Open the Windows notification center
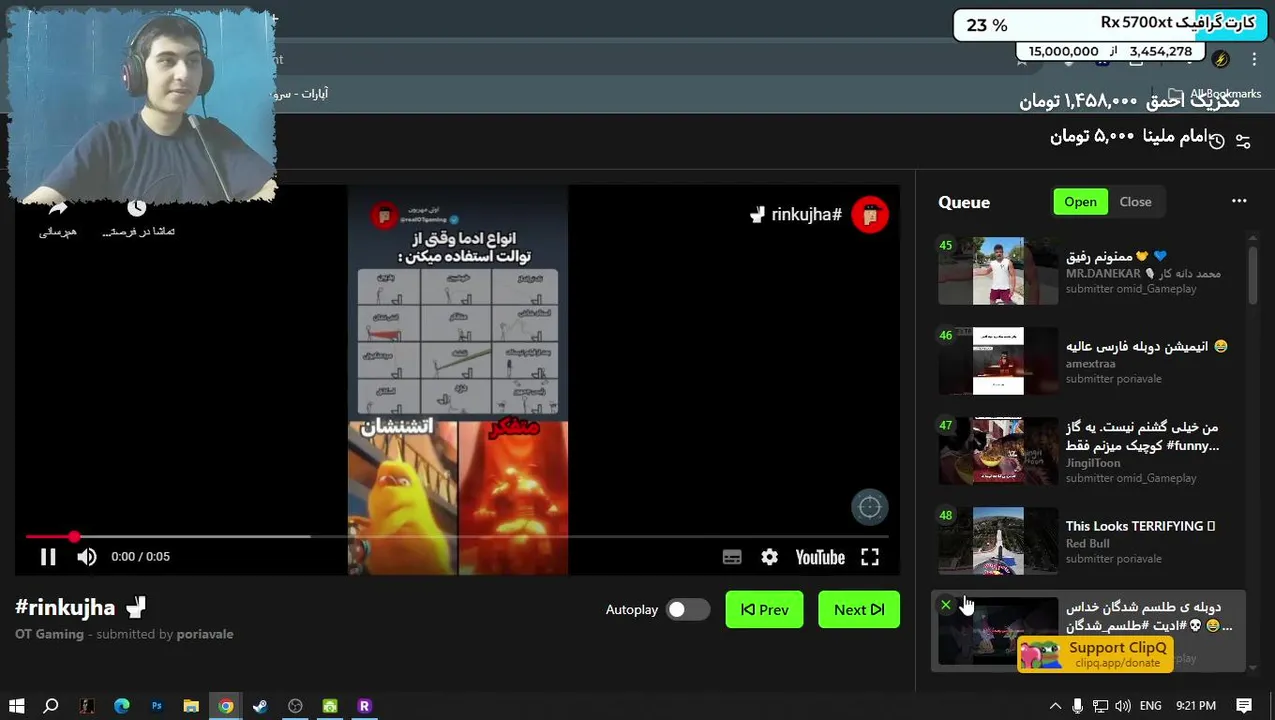The image size is (1275, 720). (1244, 706)
